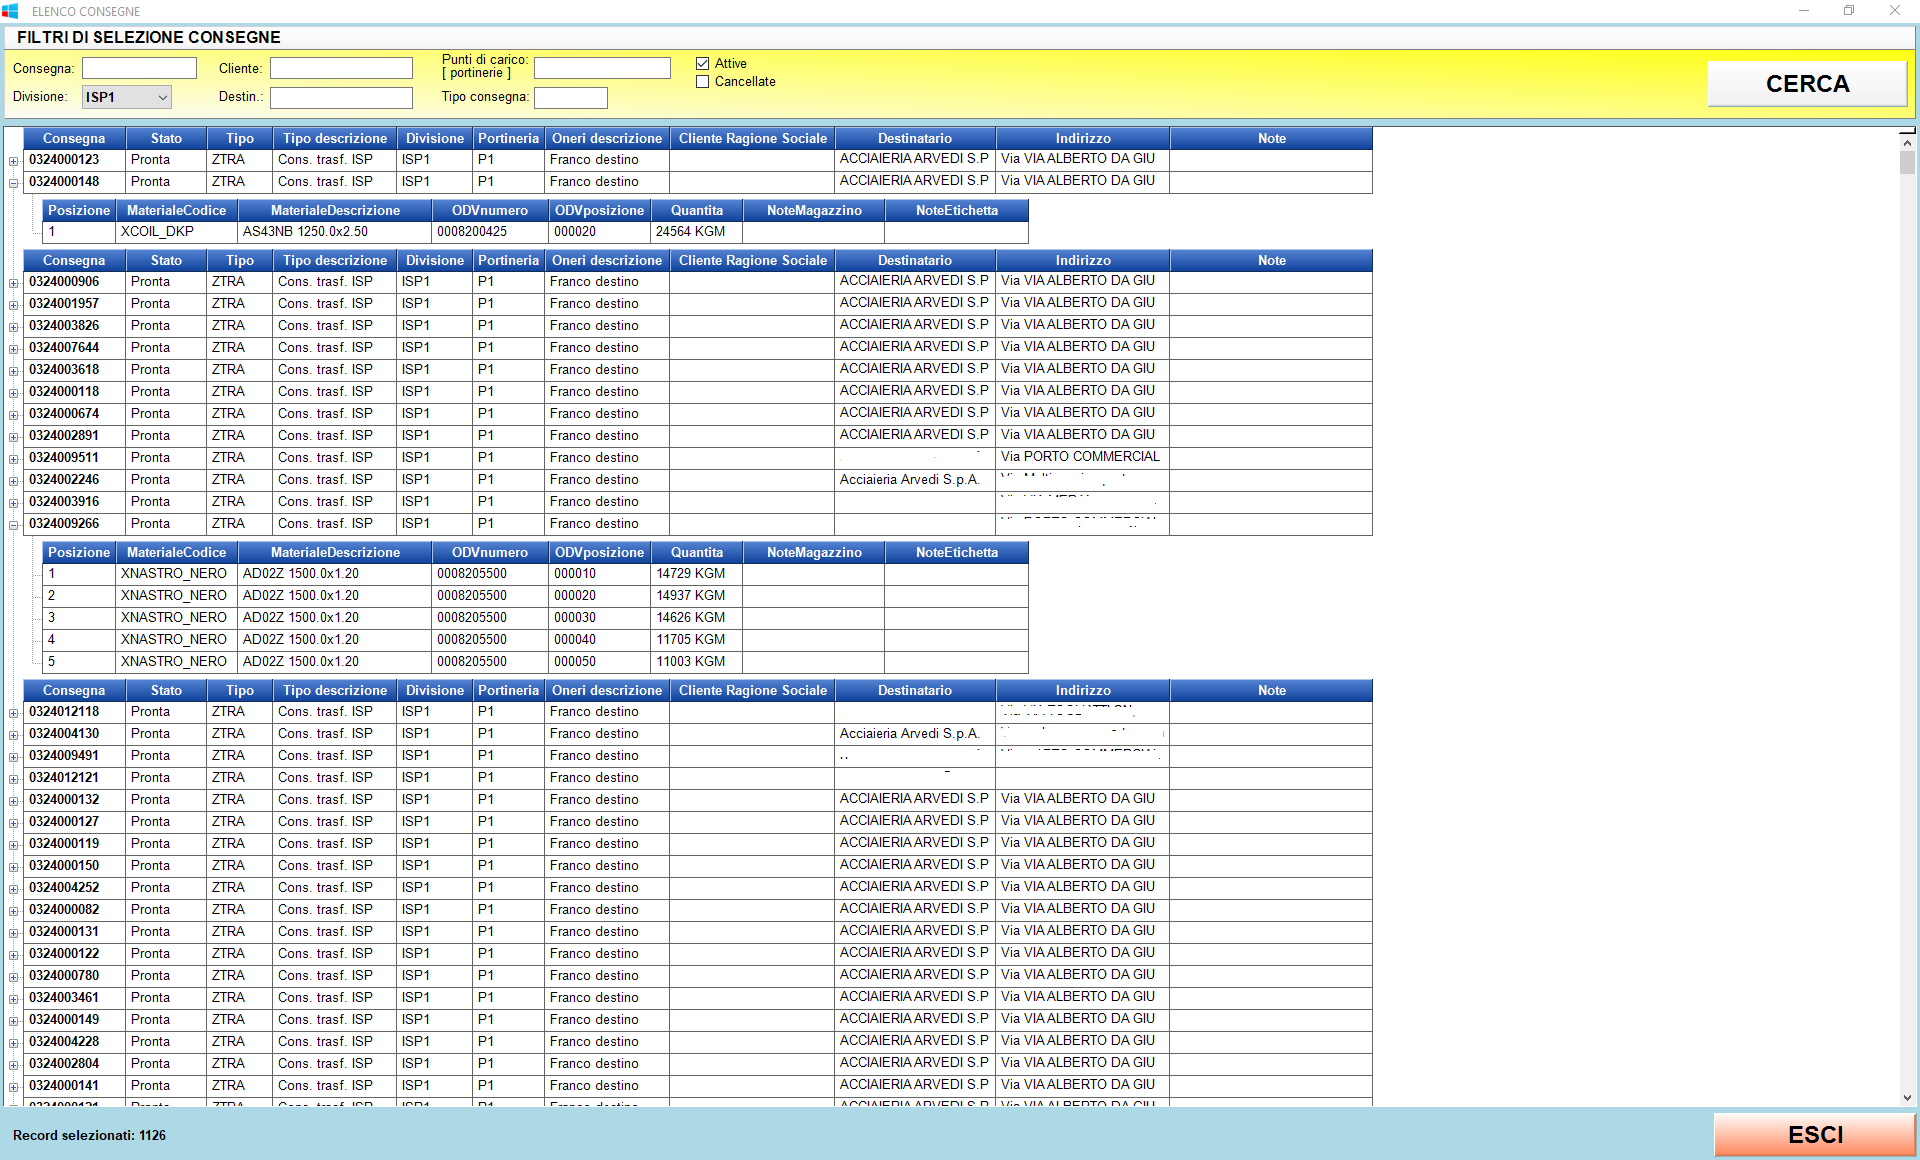The width and height of the screenshot is (1920, 1160).
Task: Close the ELENCO CONSEGNE window
Action: tap(1895, 11)
